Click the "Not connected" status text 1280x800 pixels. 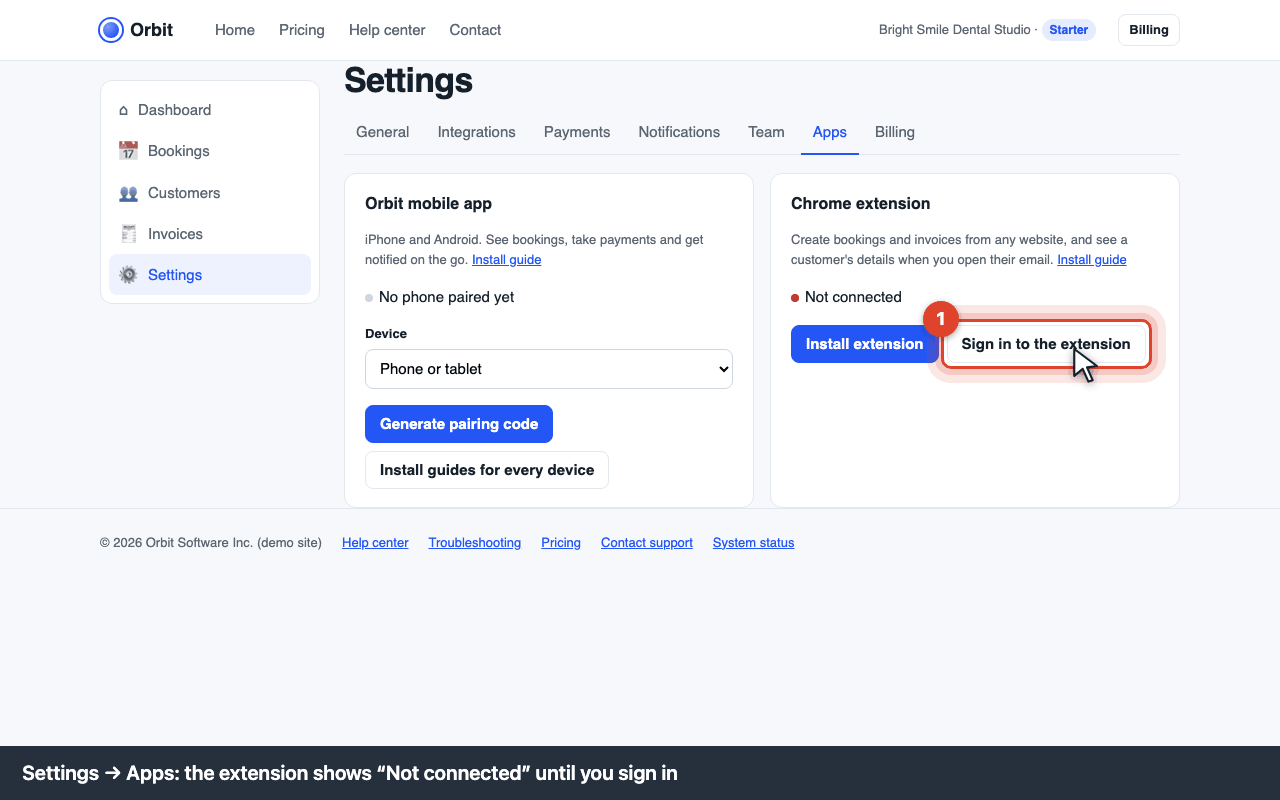coord(853,297)
